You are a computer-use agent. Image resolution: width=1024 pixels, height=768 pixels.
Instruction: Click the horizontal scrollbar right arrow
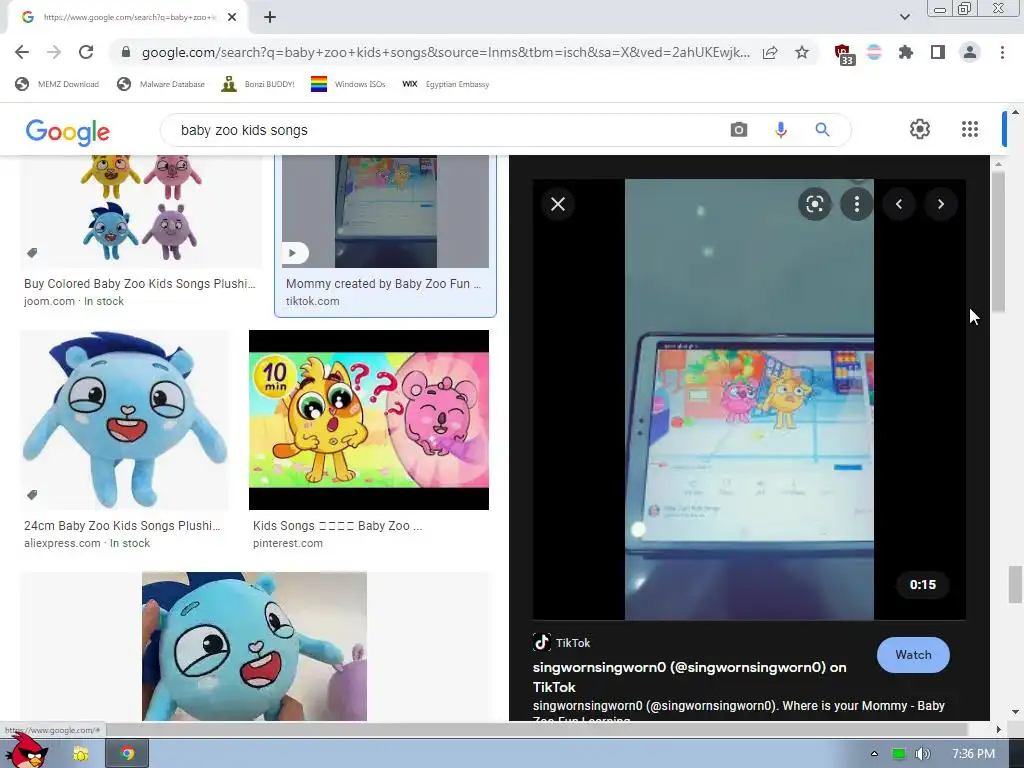(999, 729)
